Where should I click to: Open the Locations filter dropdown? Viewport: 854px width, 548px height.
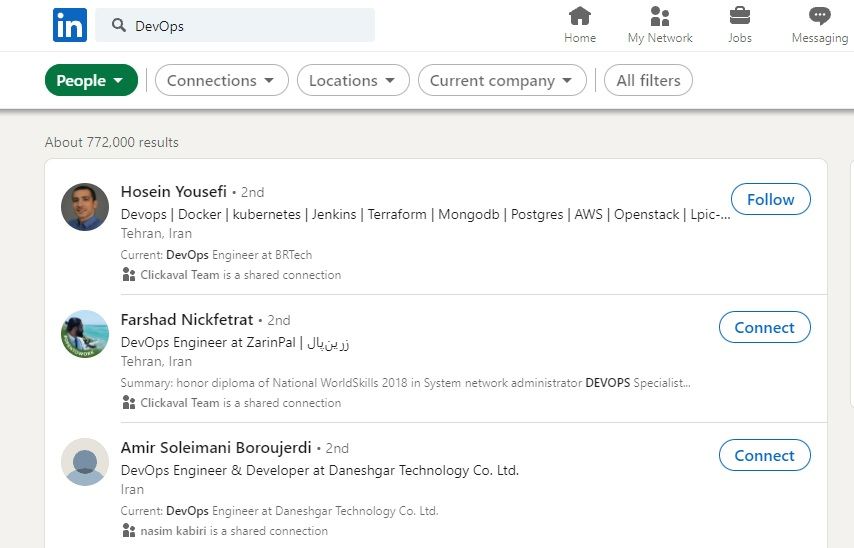point(353,80)
